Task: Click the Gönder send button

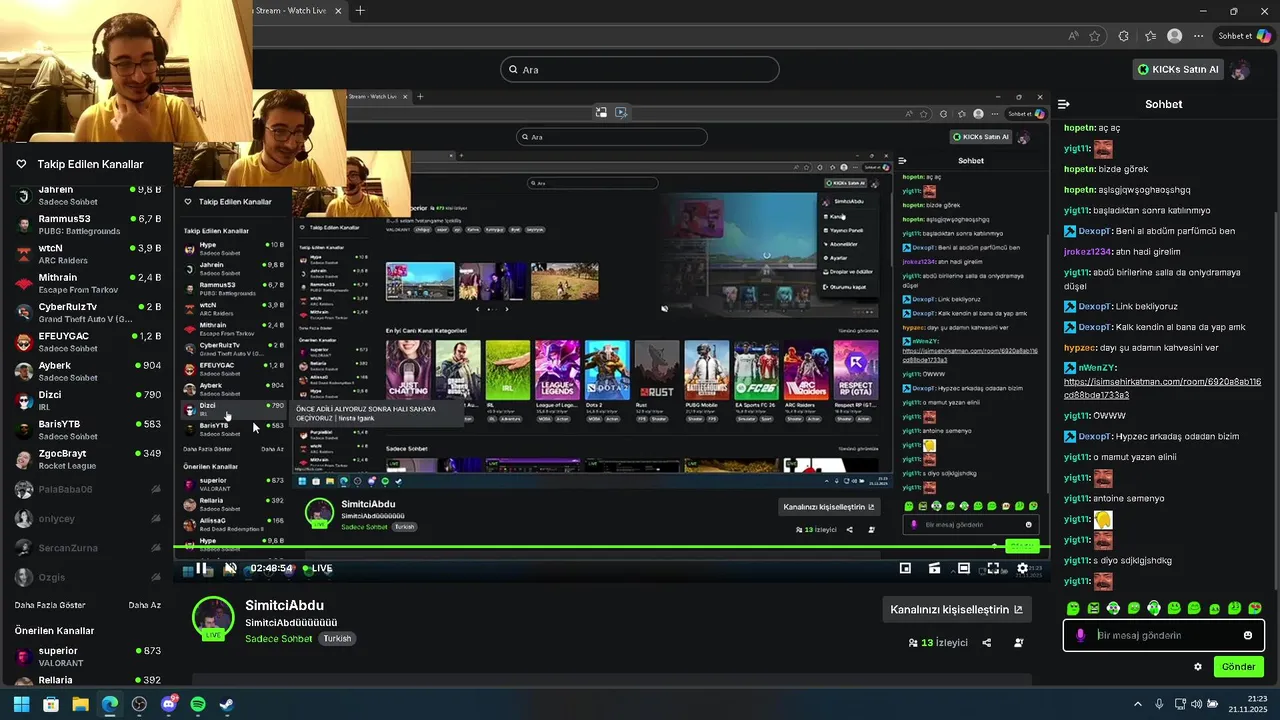Action: pos(1238,667)
